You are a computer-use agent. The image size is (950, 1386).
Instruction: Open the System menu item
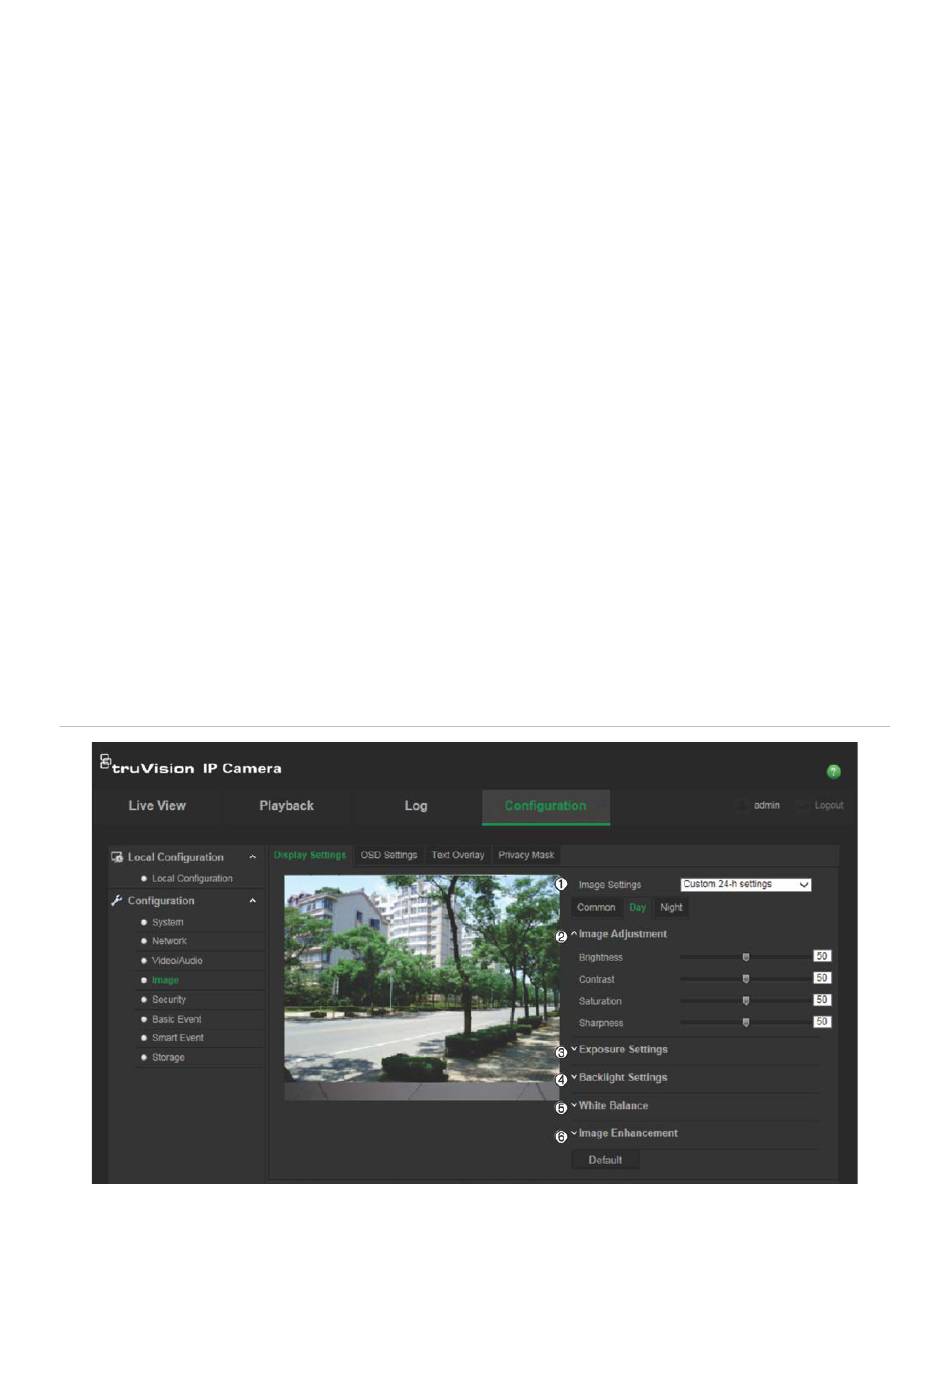click(x=168, y=923)
